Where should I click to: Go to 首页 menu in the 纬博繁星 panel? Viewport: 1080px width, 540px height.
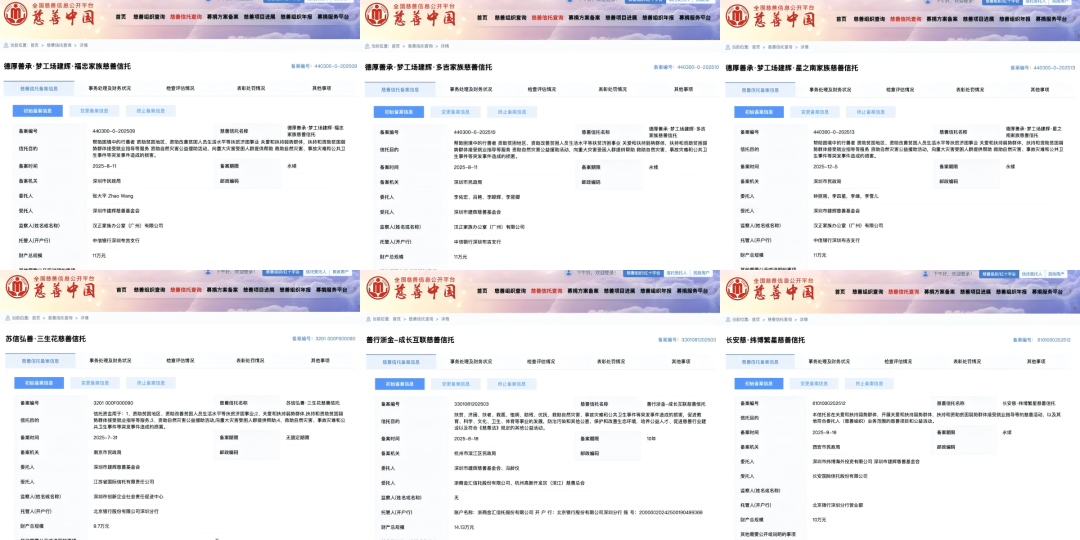[x=840, y=291]
